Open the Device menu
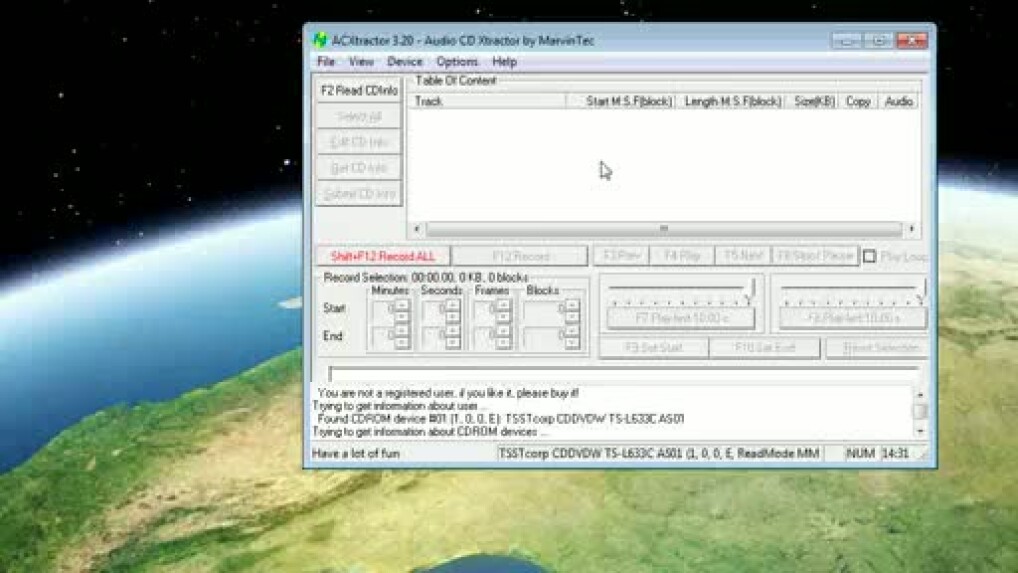Viewport: 1018px width, 573px height. coord(405,62)
